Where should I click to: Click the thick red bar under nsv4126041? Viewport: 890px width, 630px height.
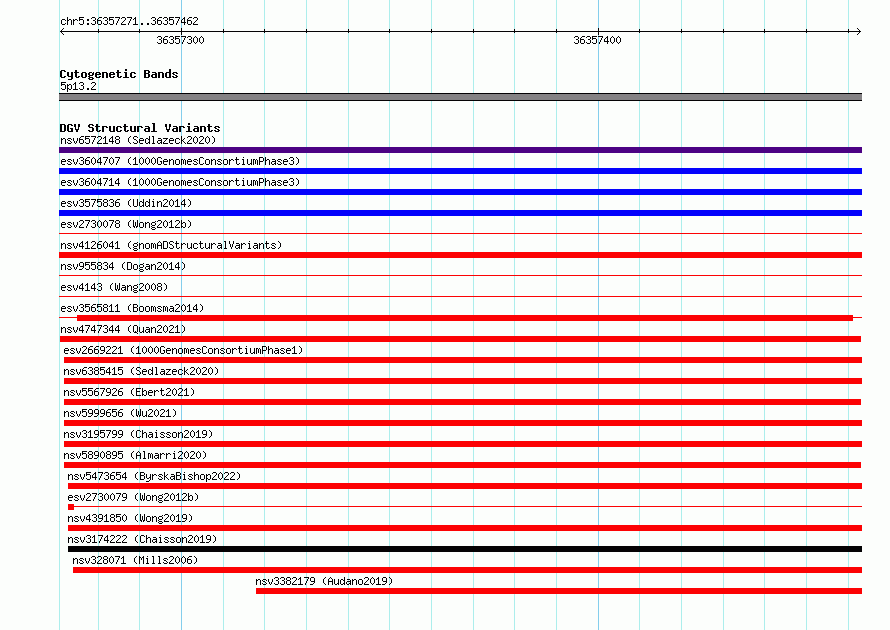point(460,255)
